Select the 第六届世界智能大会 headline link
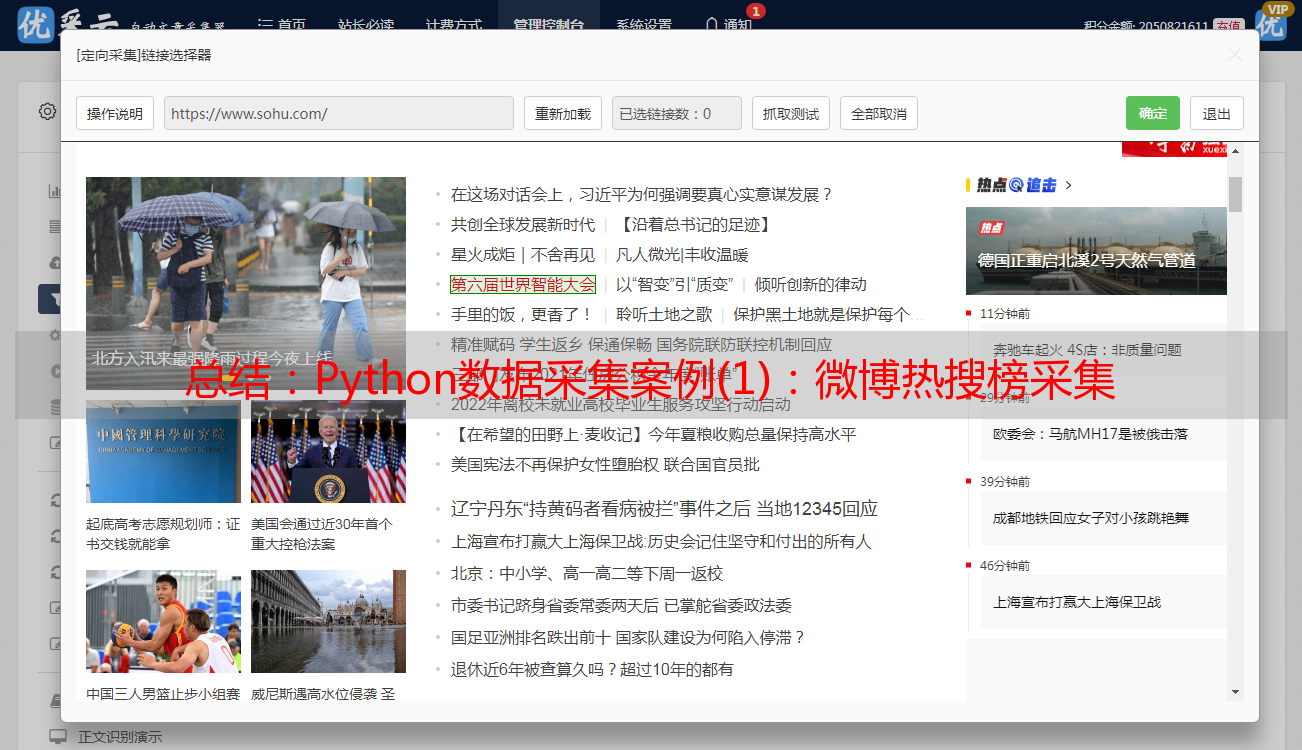Image resolution: width=1302 pixels, height=750 pixels. pyautogui.click(x=522, y=284)
